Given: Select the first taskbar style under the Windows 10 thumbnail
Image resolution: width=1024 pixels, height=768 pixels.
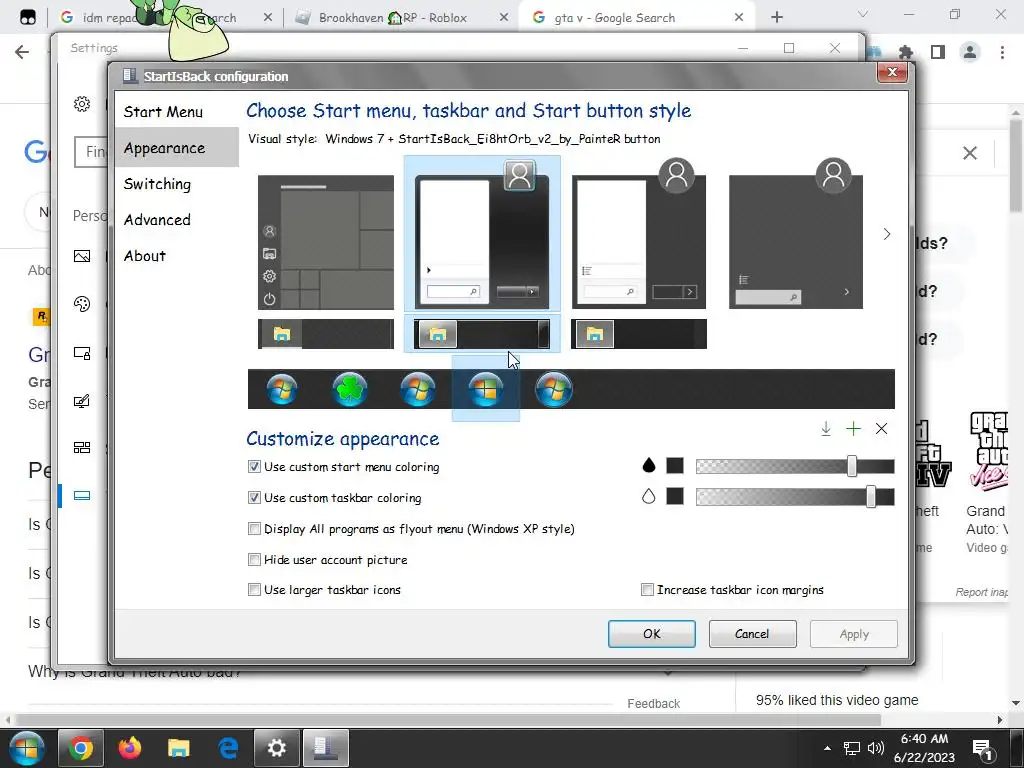Looking at the screenshot, I should (x=326, y=334).
